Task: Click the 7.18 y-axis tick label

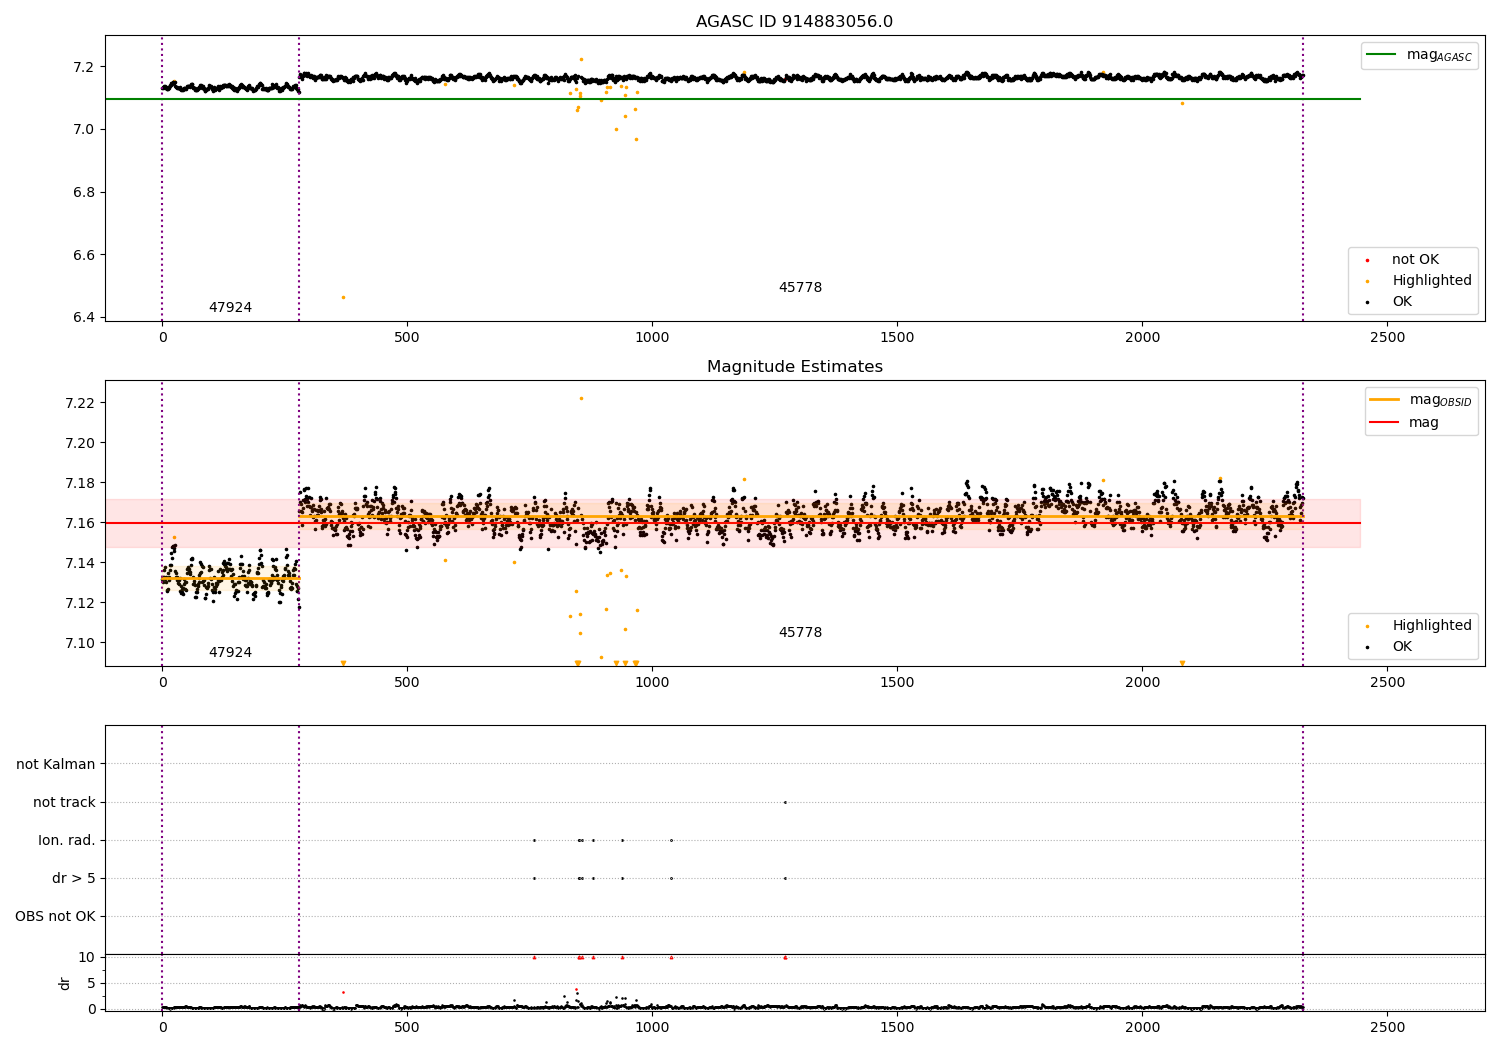Action: click(79, 483)
